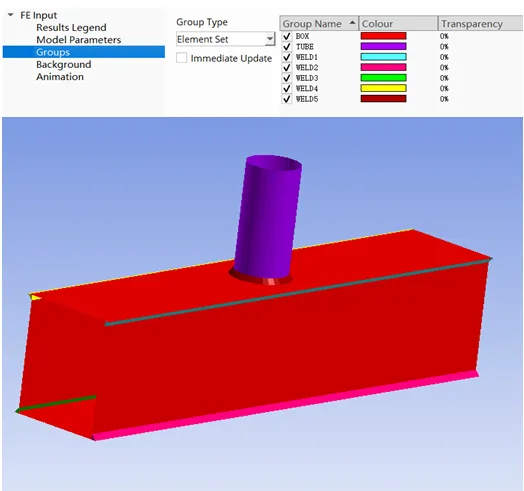Click the red BOX colour swatch

tap(383, 36)
